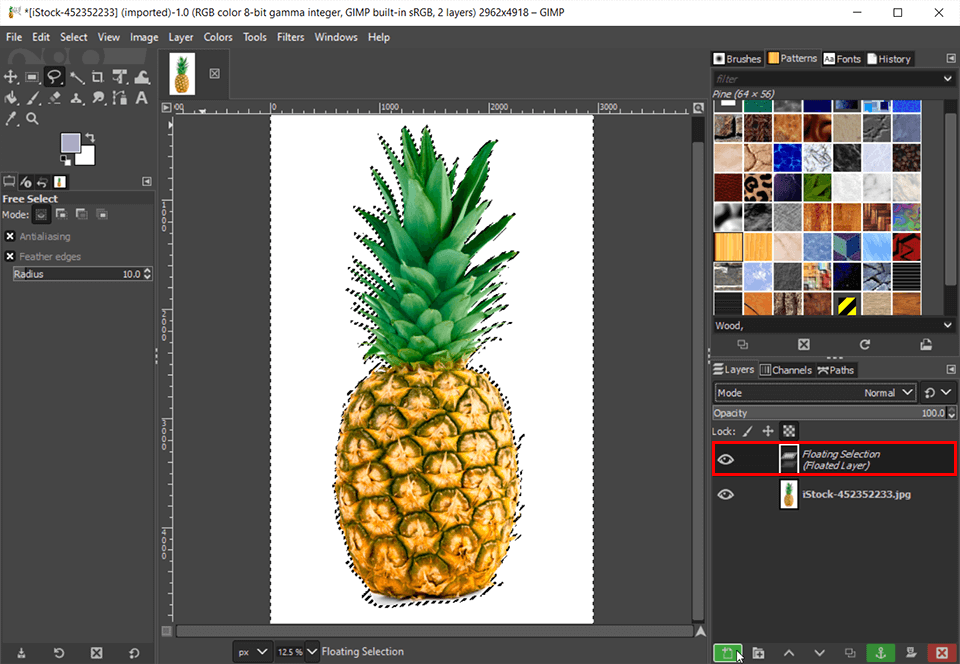960x664 pixels.
Task: Open the layer Mode dropdown
Action: pos(815,393)
